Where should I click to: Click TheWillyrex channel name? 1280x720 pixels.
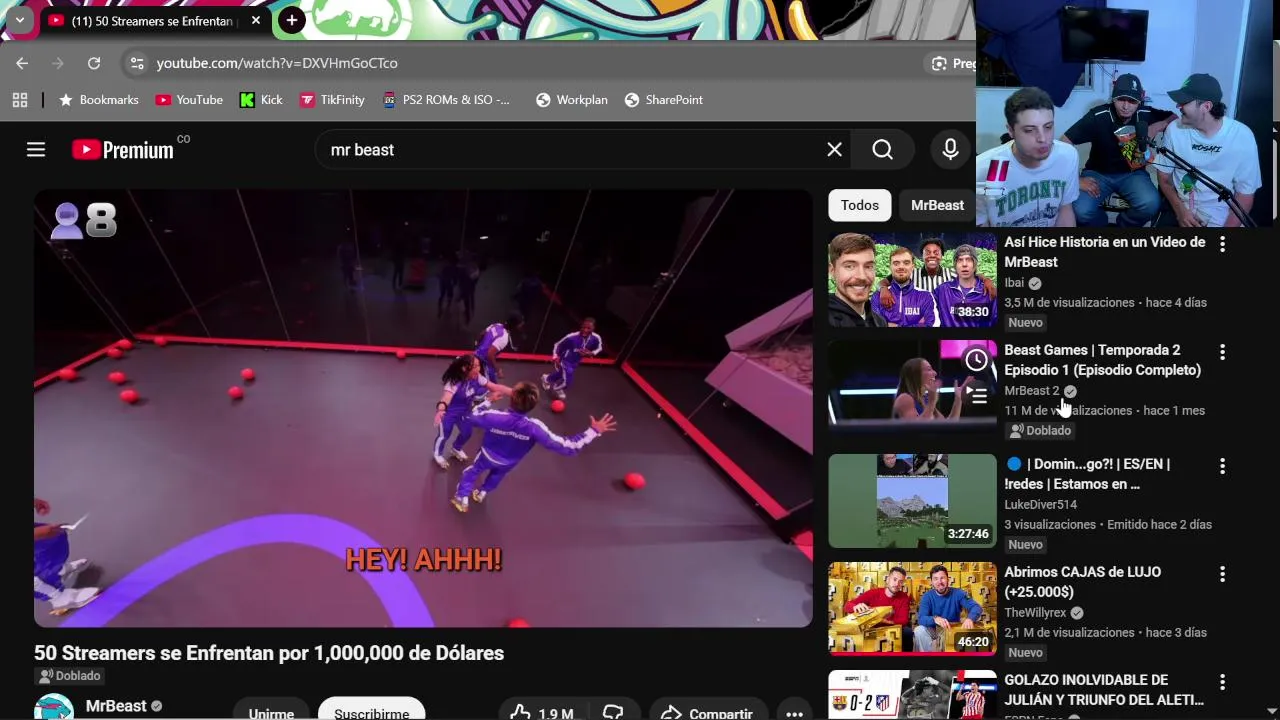click(x=1035, y=613)
